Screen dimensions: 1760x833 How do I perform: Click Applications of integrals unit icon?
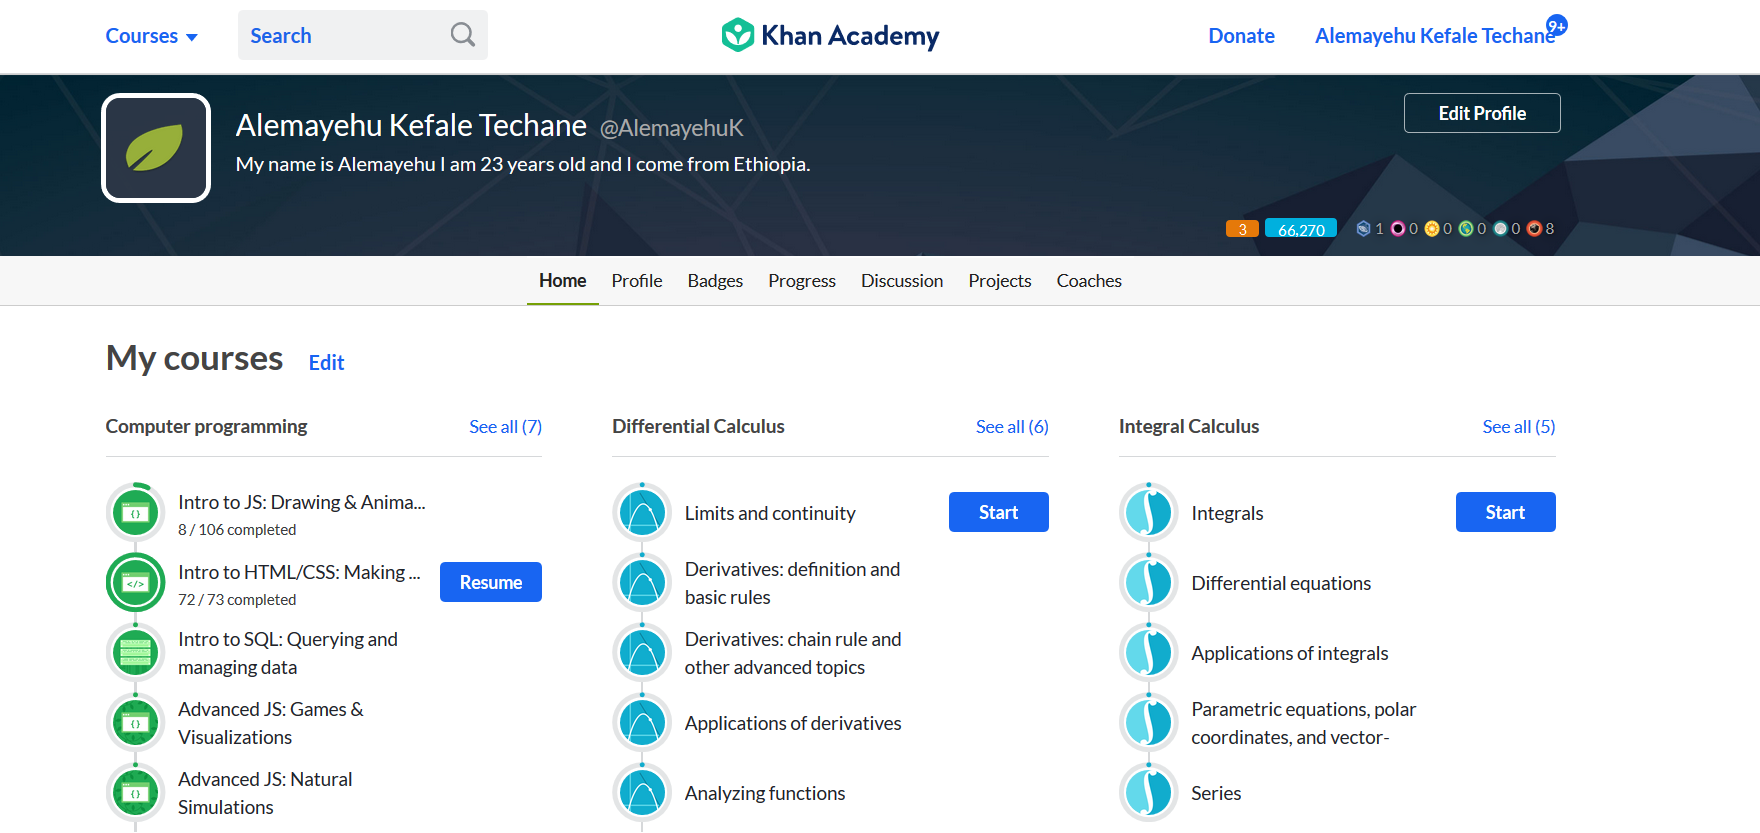click(x=1148, y=653)
